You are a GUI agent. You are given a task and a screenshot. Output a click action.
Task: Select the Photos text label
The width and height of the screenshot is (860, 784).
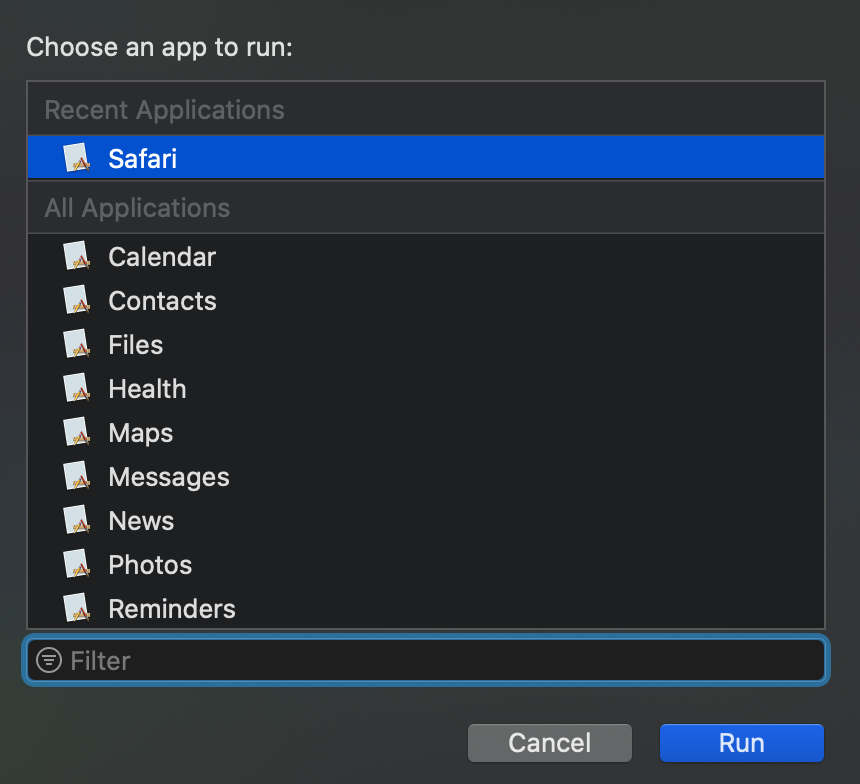point(150,565)
